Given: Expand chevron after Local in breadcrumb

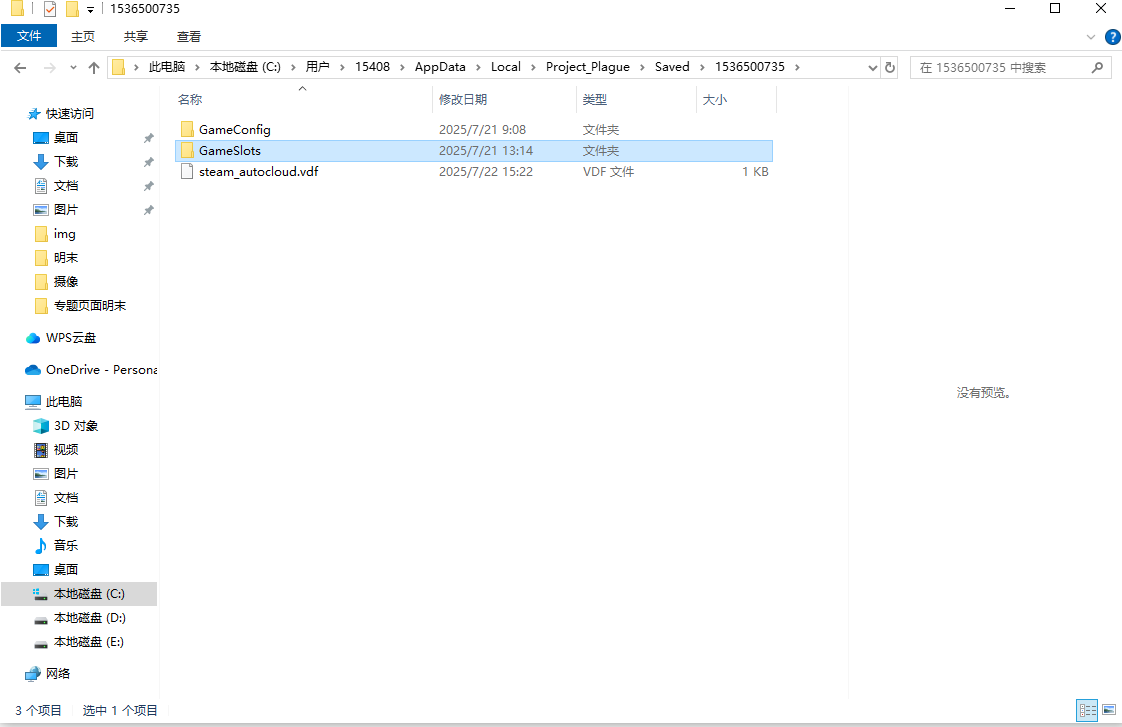Looking at the screenshot, I should [x=532, y=68].
